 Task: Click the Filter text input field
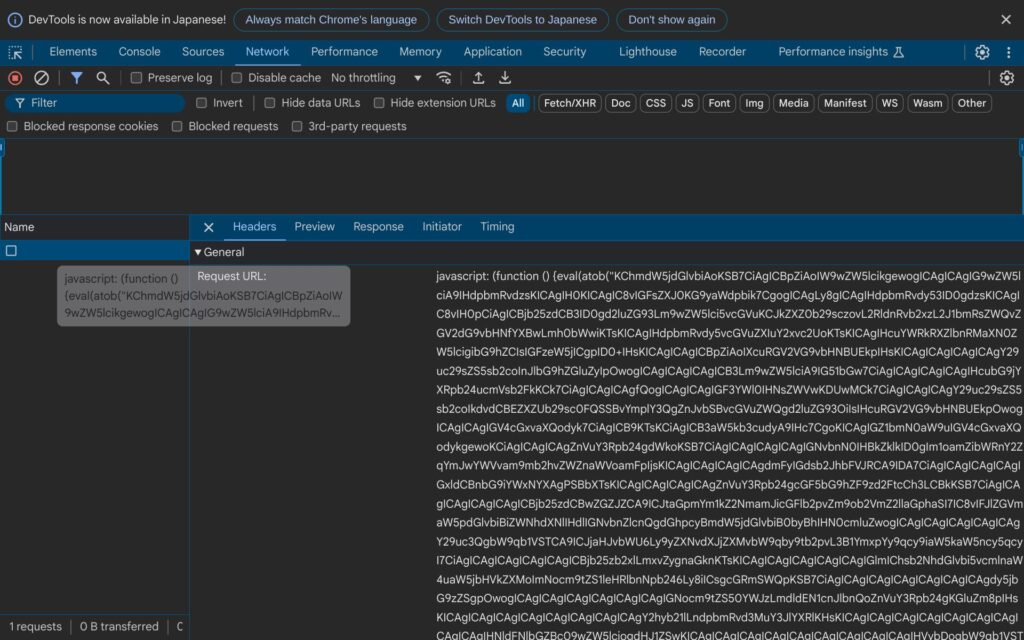(x=100, y=103)
